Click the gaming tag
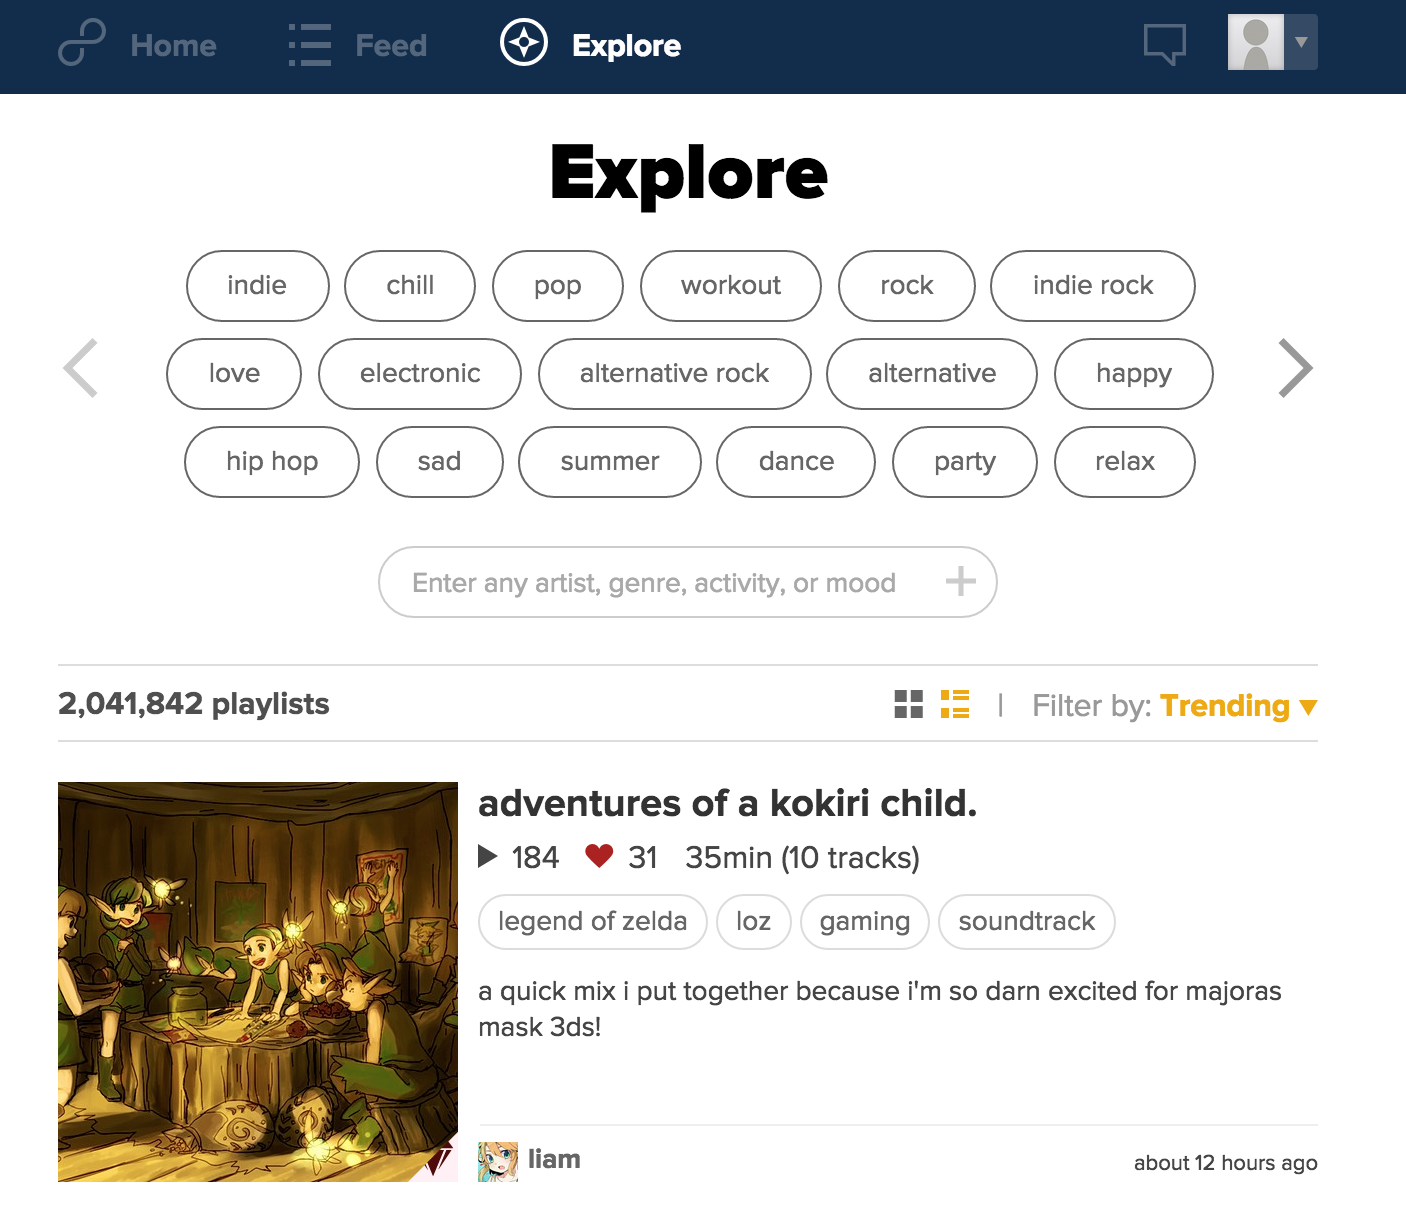Viewport: 1406px width, 1218px height. pos(865,922)
